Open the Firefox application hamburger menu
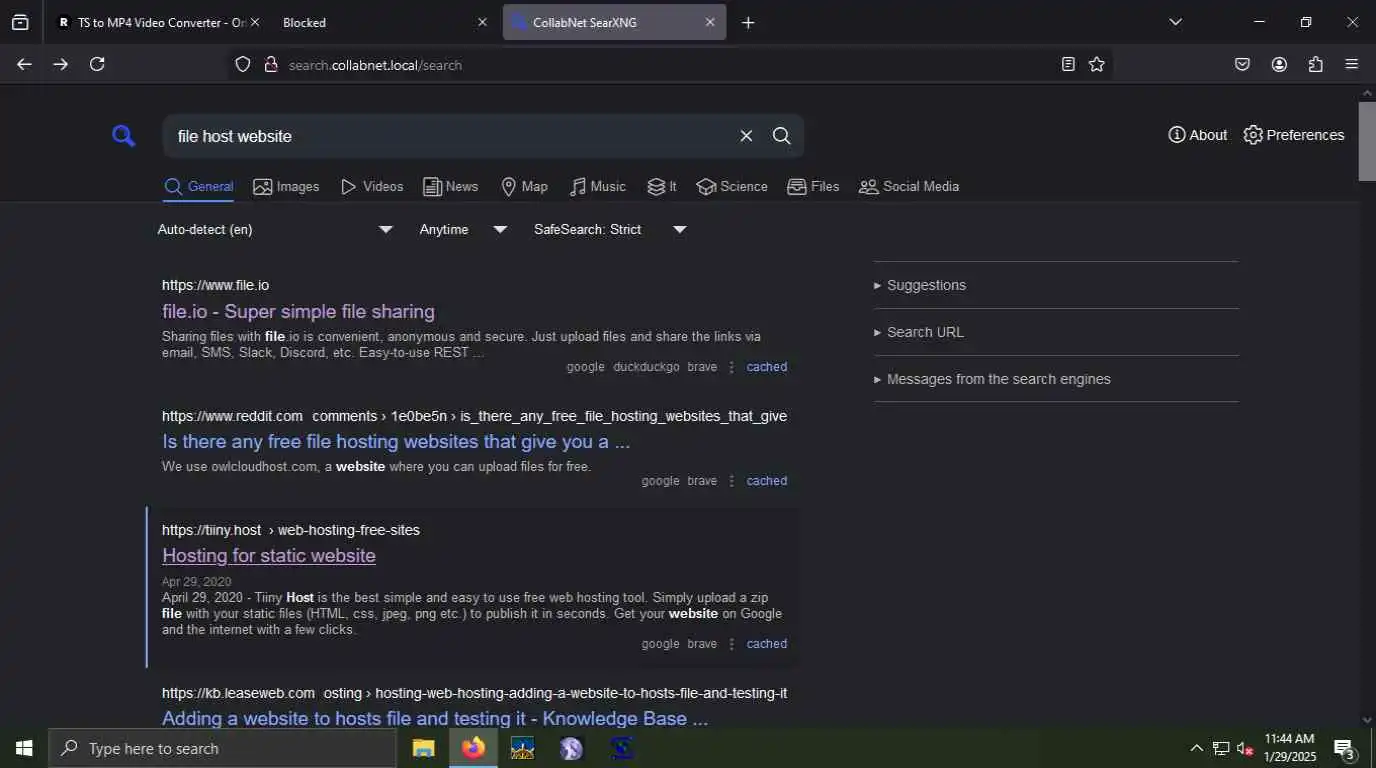 point(1352,64)
